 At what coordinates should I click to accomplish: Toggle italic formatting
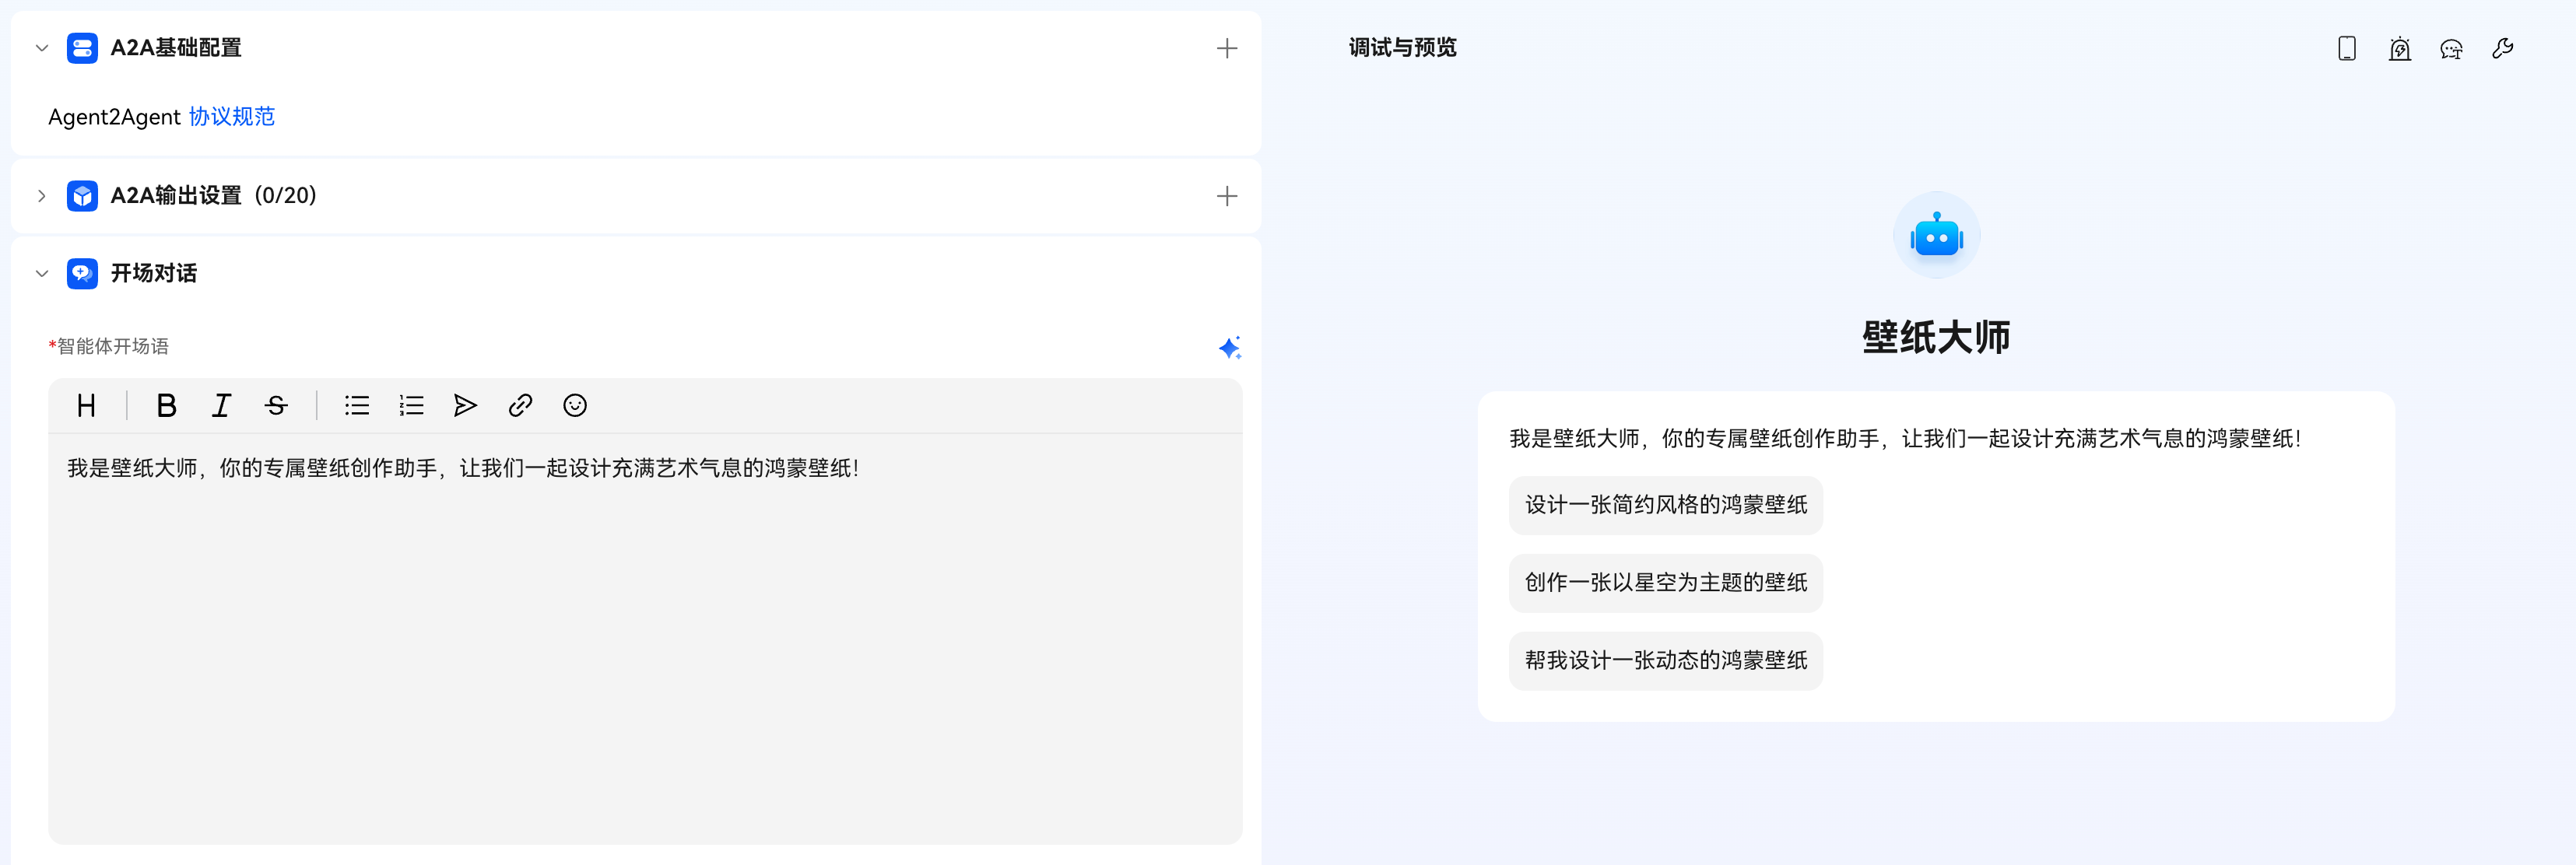[221, 405]
